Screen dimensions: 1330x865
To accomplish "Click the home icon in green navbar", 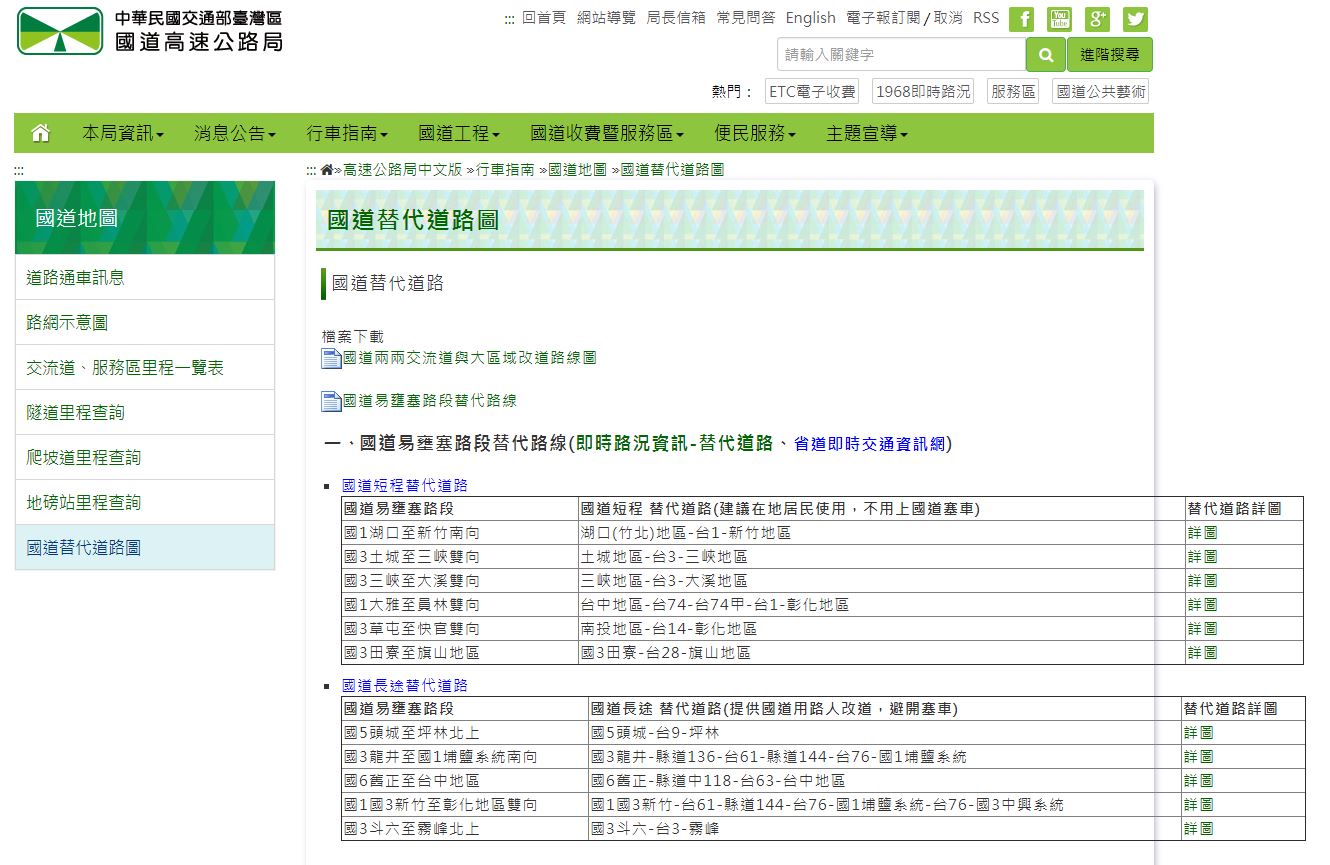I will point(41,133).
